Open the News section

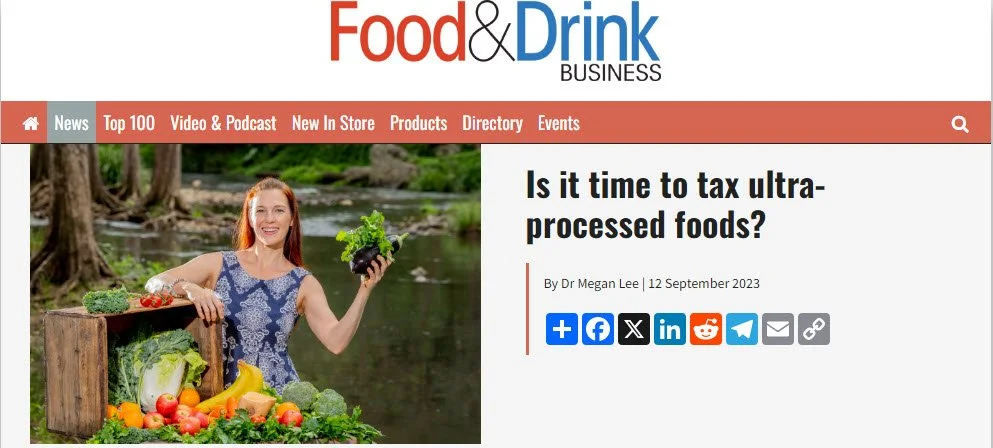[x=72, y=122]
